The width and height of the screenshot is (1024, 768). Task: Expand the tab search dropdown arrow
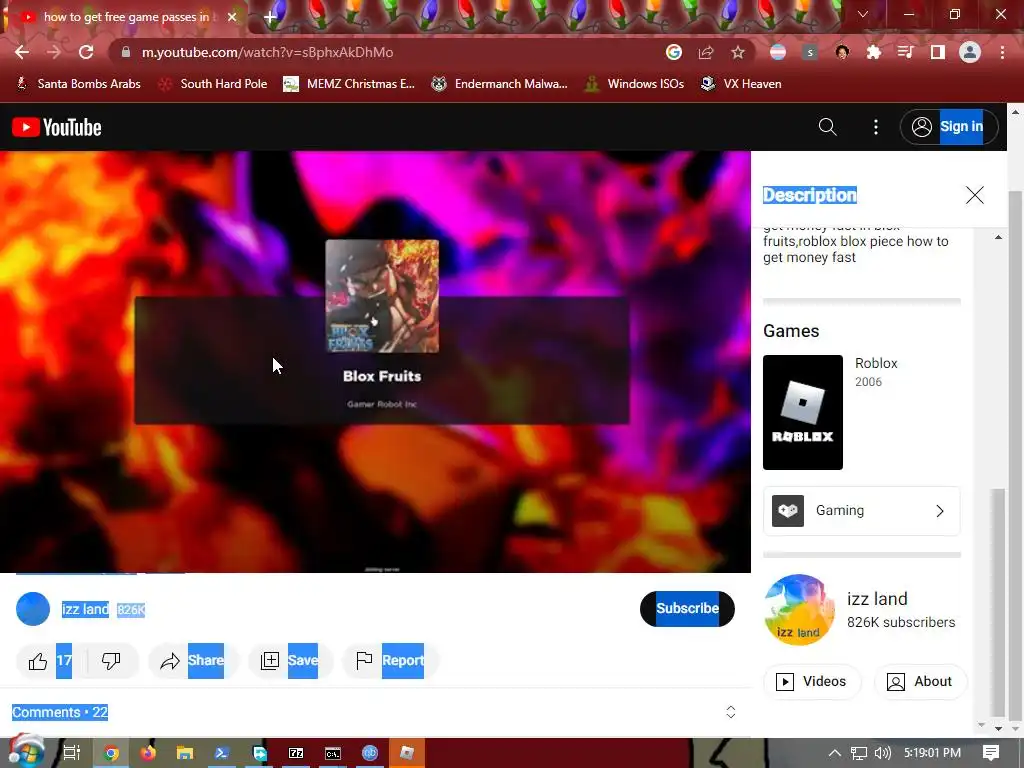pyautogui.click(x=863, y=14)
